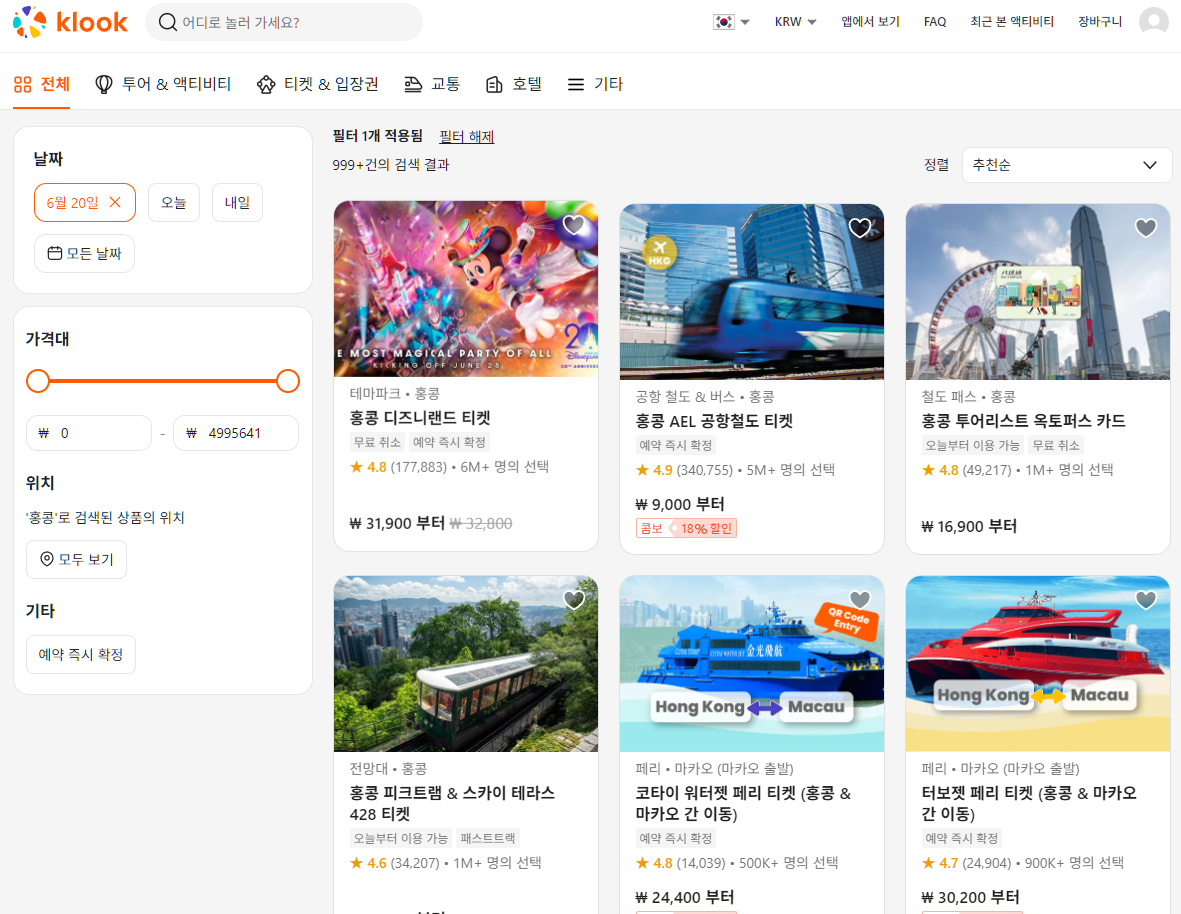Image resolution: width=1181 pixels, height=914 pixels.
Task: Open the AEL airport train image
Action: 752,292
